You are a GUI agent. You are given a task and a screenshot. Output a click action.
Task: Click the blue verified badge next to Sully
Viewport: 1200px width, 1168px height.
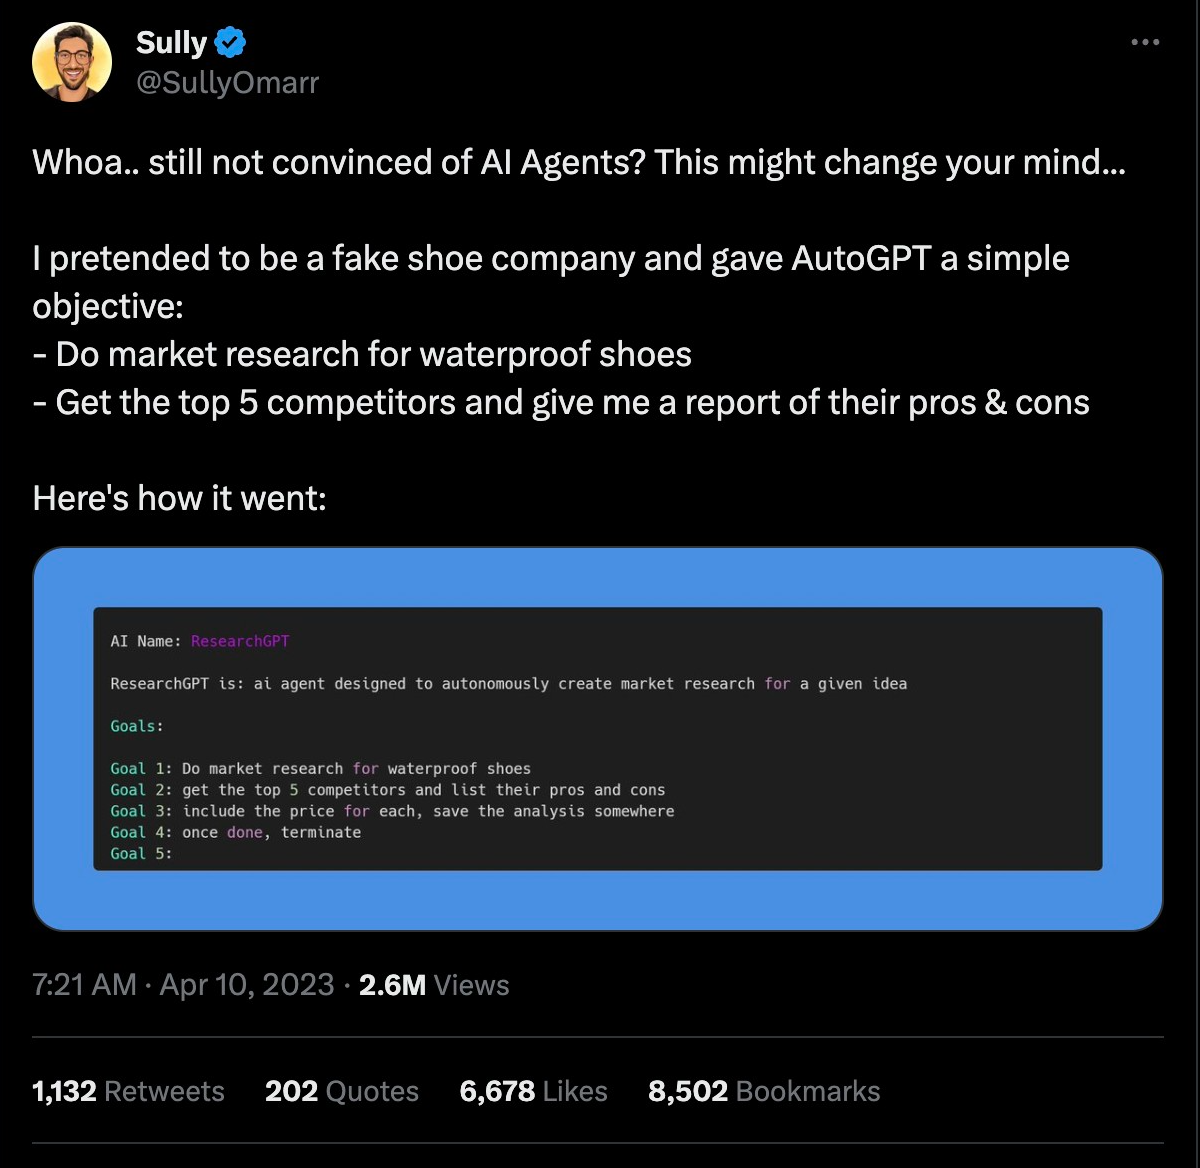point(231,42)
